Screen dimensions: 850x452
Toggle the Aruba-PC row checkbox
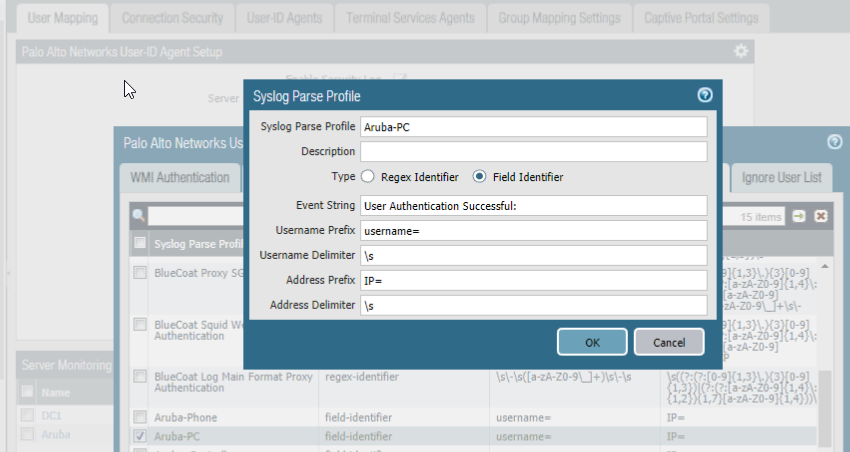(x=140, y=436)
